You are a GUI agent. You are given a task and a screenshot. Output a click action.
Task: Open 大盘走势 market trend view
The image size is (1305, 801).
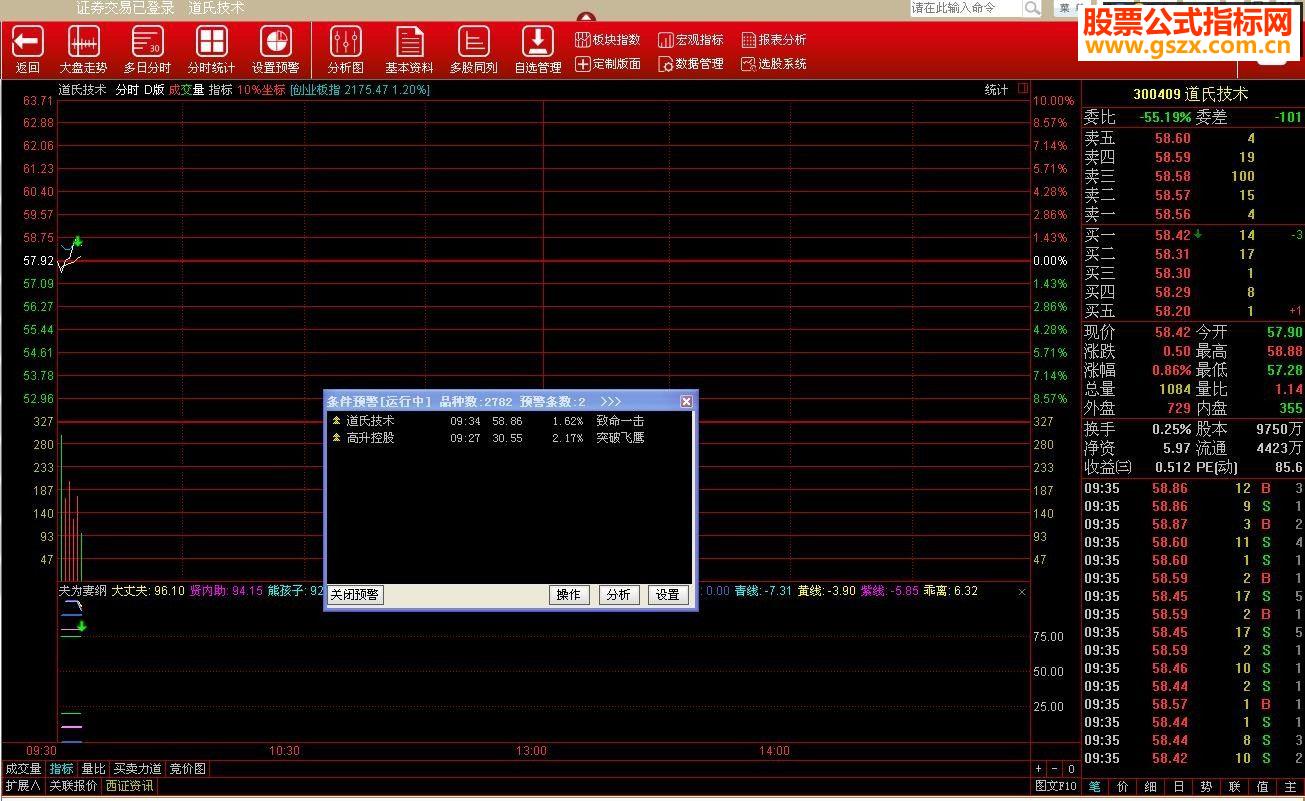pyautogui.click(x=83, y=50)
